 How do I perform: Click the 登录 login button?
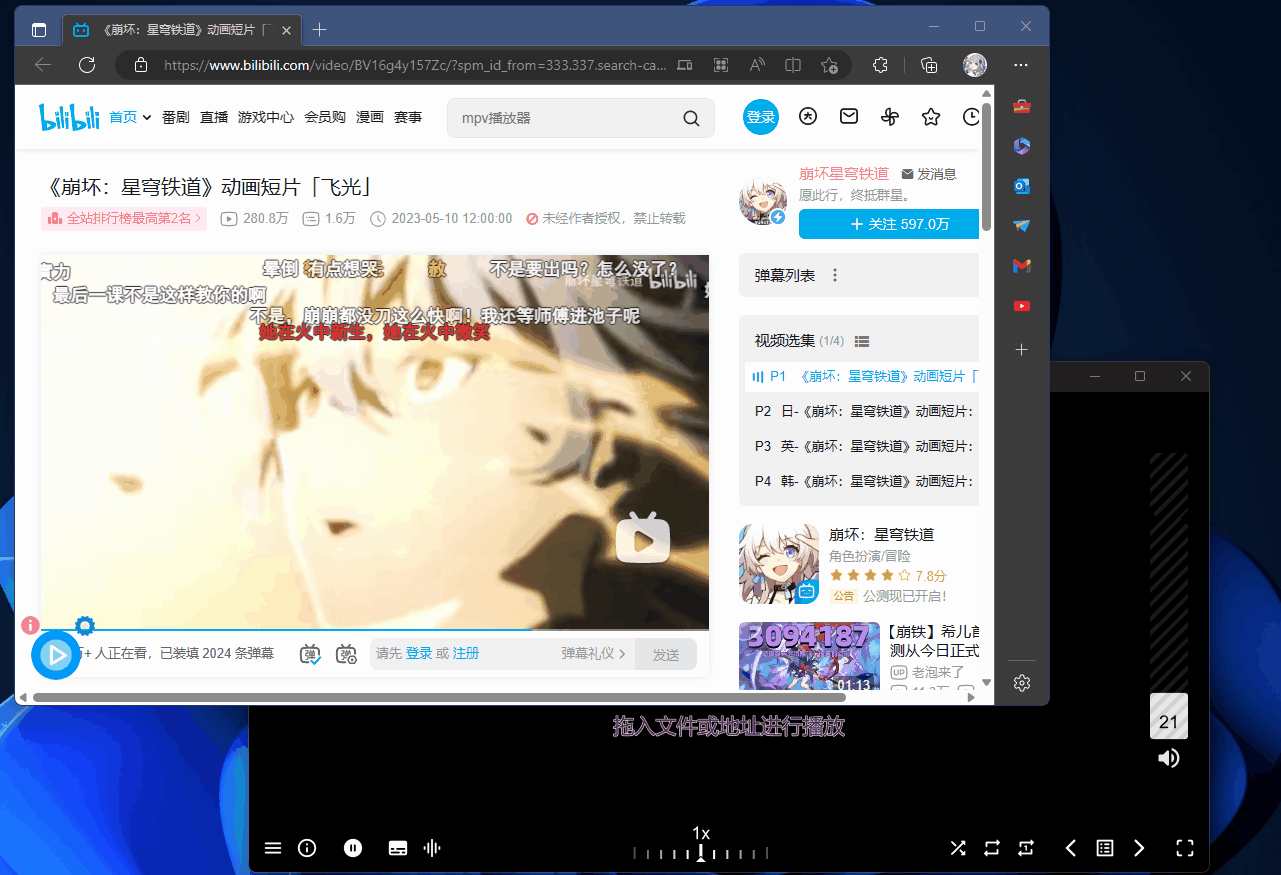point(760,116)
